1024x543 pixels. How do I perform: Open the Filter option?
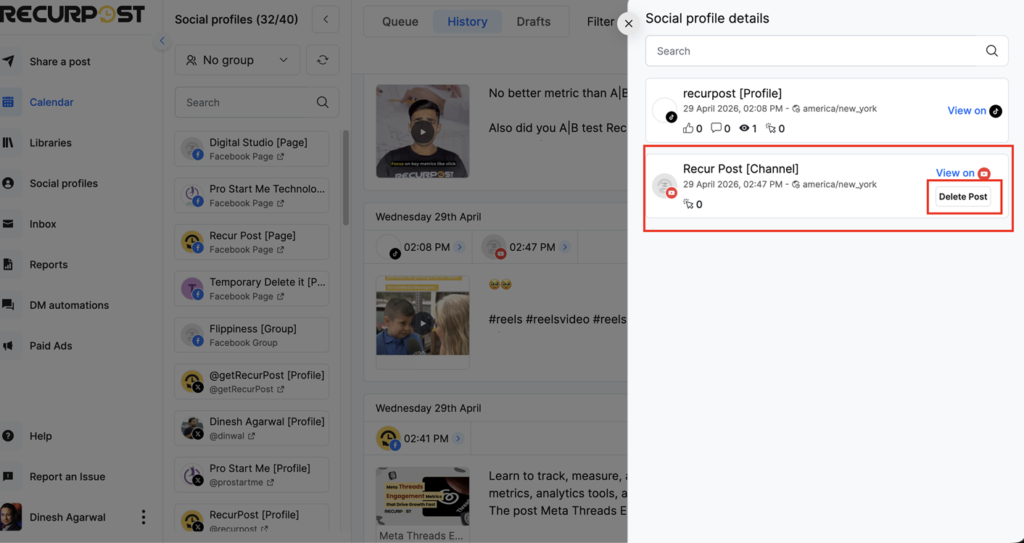coord(600,22)
